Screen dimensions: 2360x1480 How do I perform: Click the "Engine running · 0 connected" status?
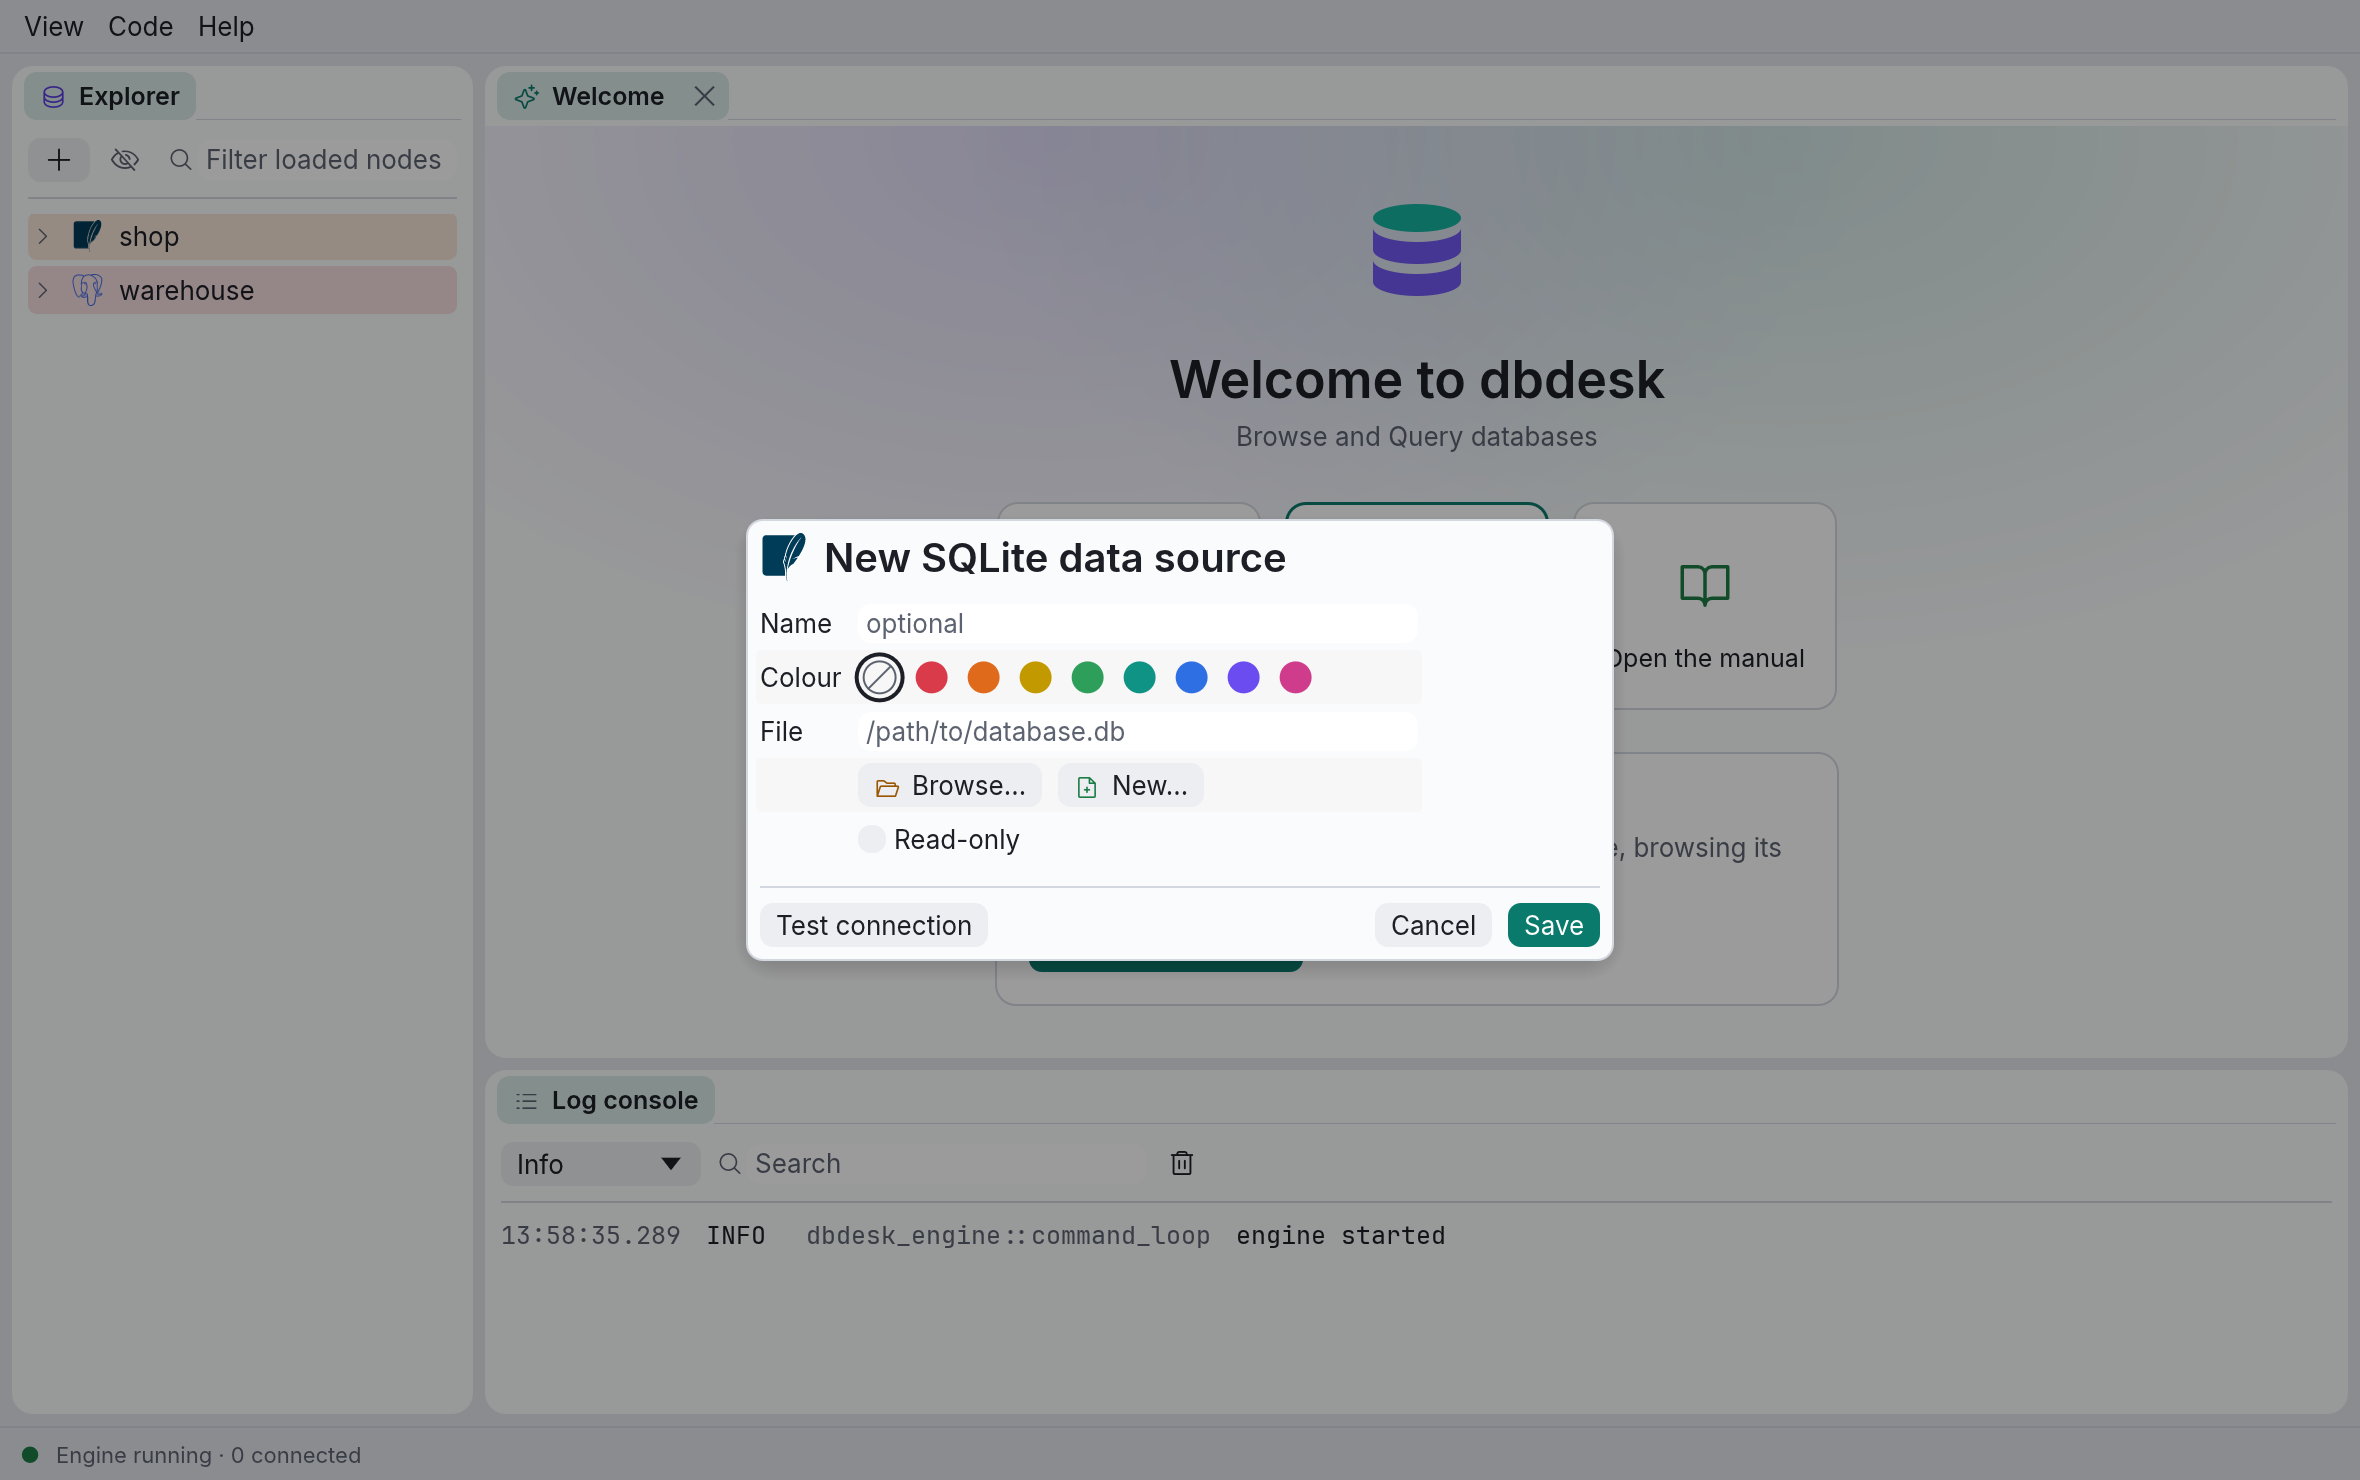[x=208, y=1455]
